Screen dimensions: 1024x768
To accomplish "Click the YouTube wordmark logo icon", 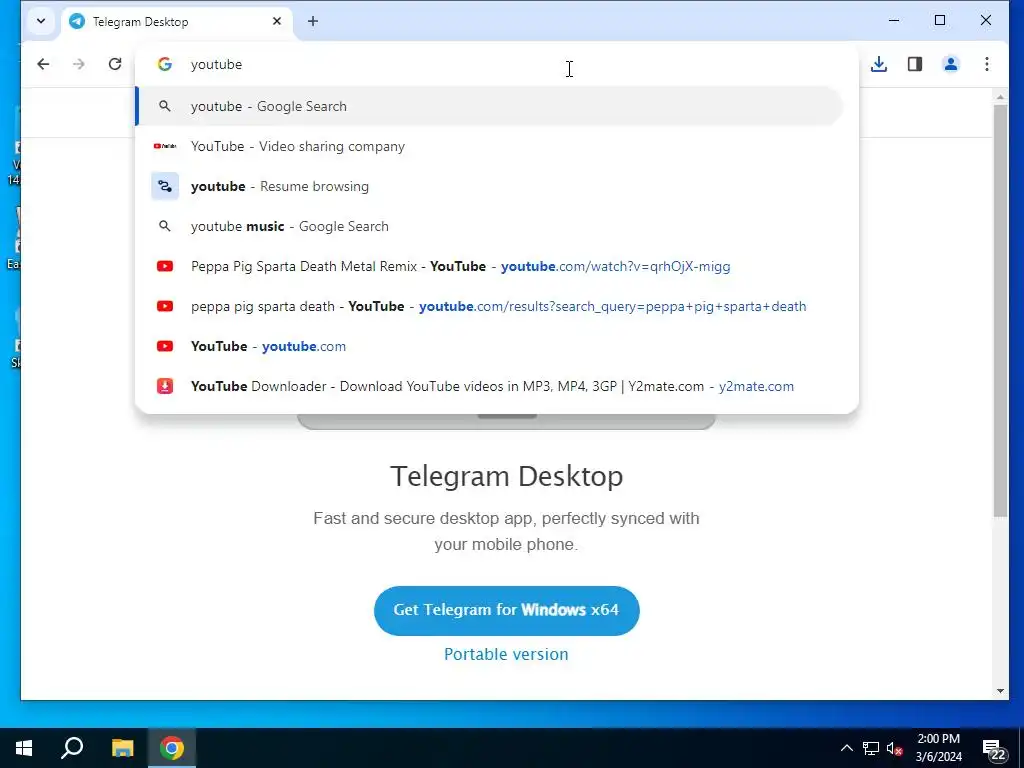I will coord(165,146).
